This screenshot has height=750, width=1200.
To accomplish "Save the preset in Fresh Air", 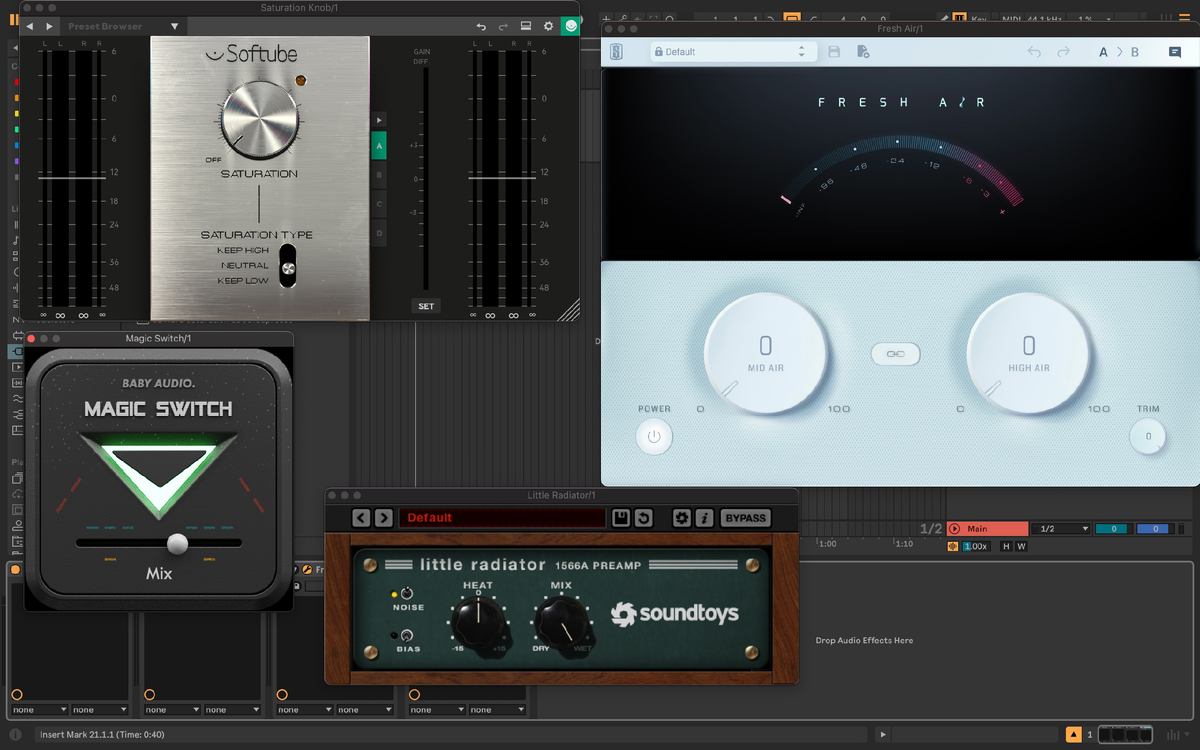I will (834, 52).
